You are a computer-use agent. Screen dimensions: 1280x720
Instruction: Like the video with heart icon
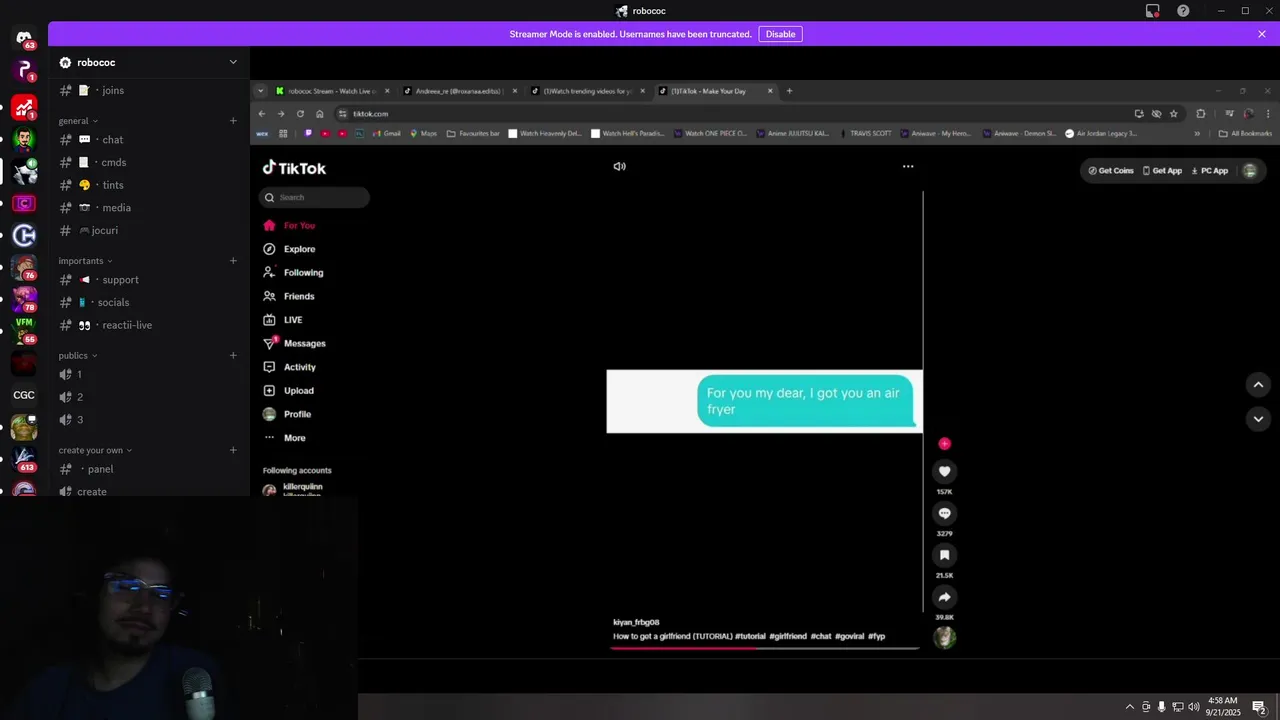(944, 472)
